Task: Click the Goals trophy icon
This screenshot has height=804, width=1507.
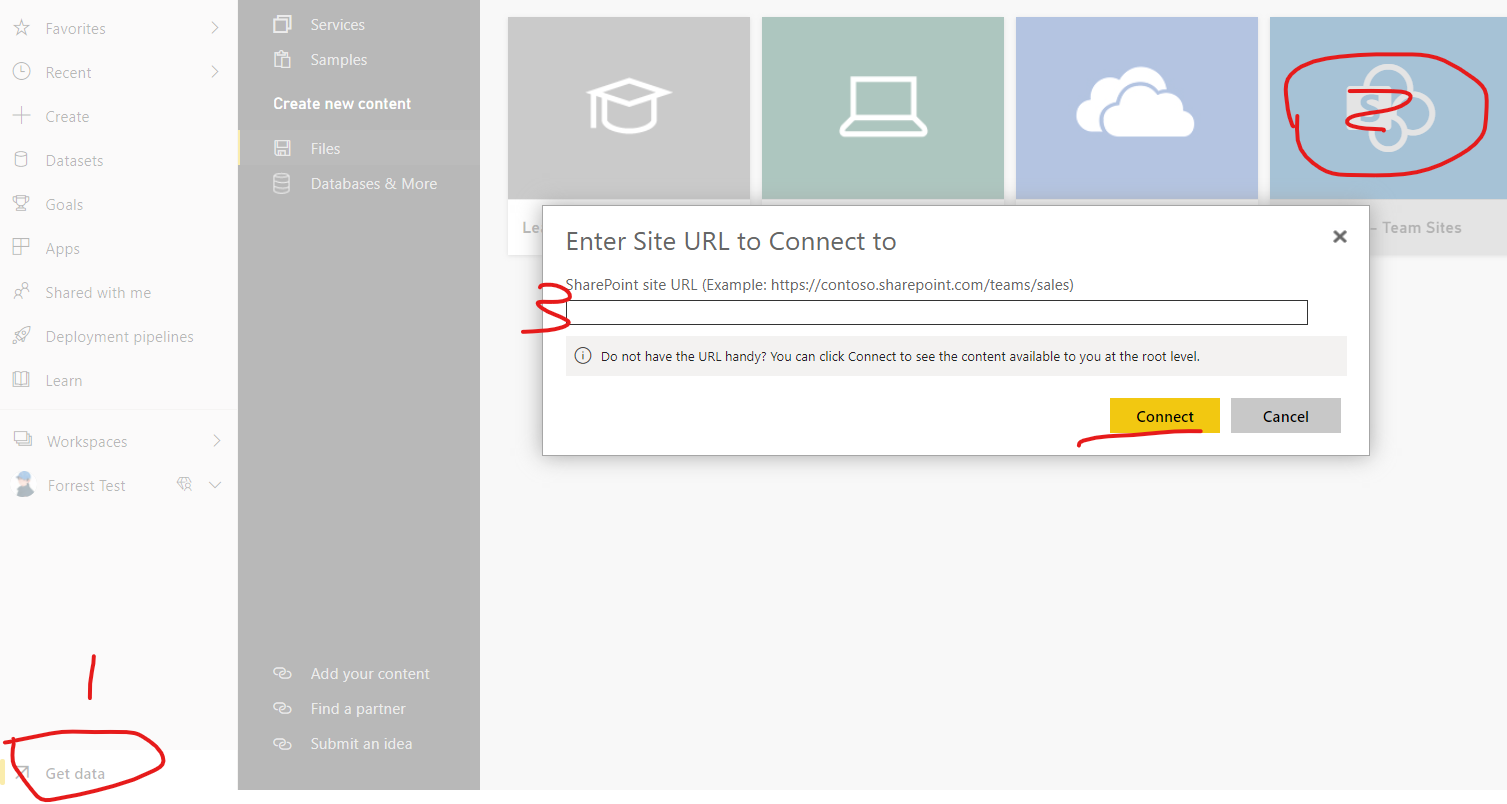Action: [21, 204]
